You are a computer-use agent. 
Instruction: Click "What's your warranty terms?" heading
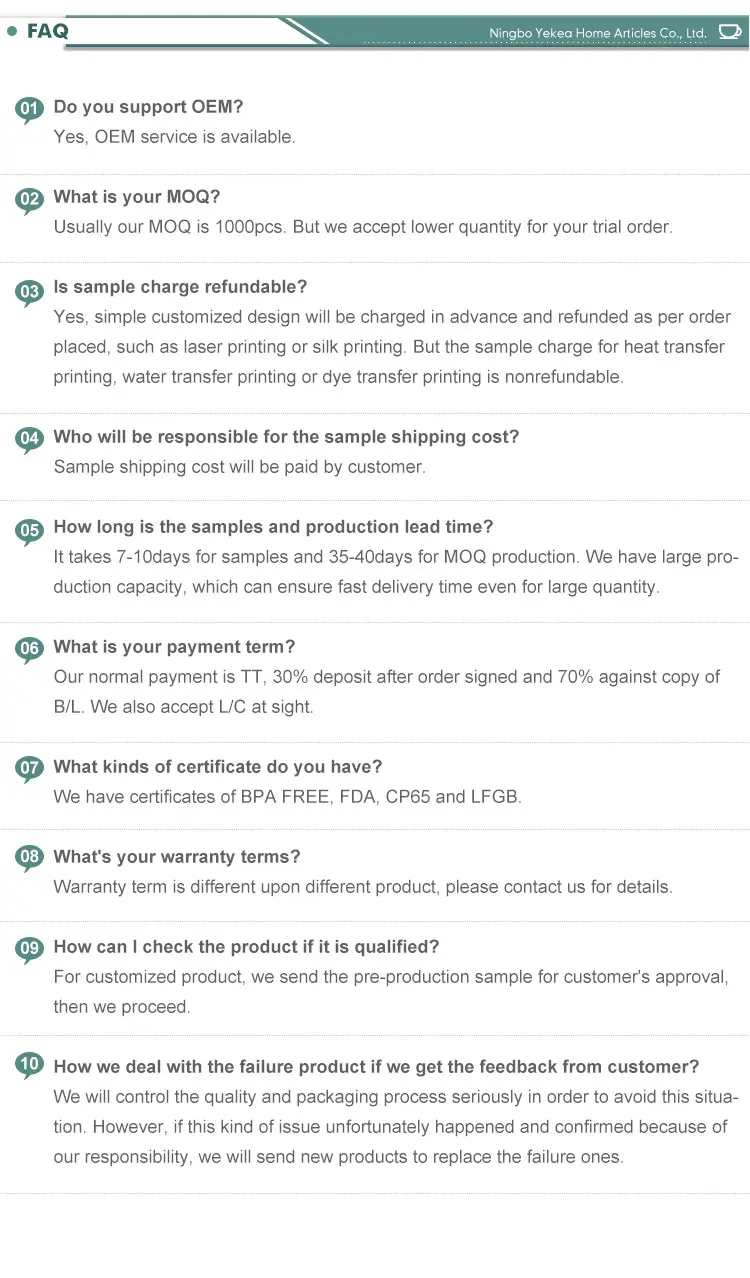pyautogui.click(x=177, y=857)
